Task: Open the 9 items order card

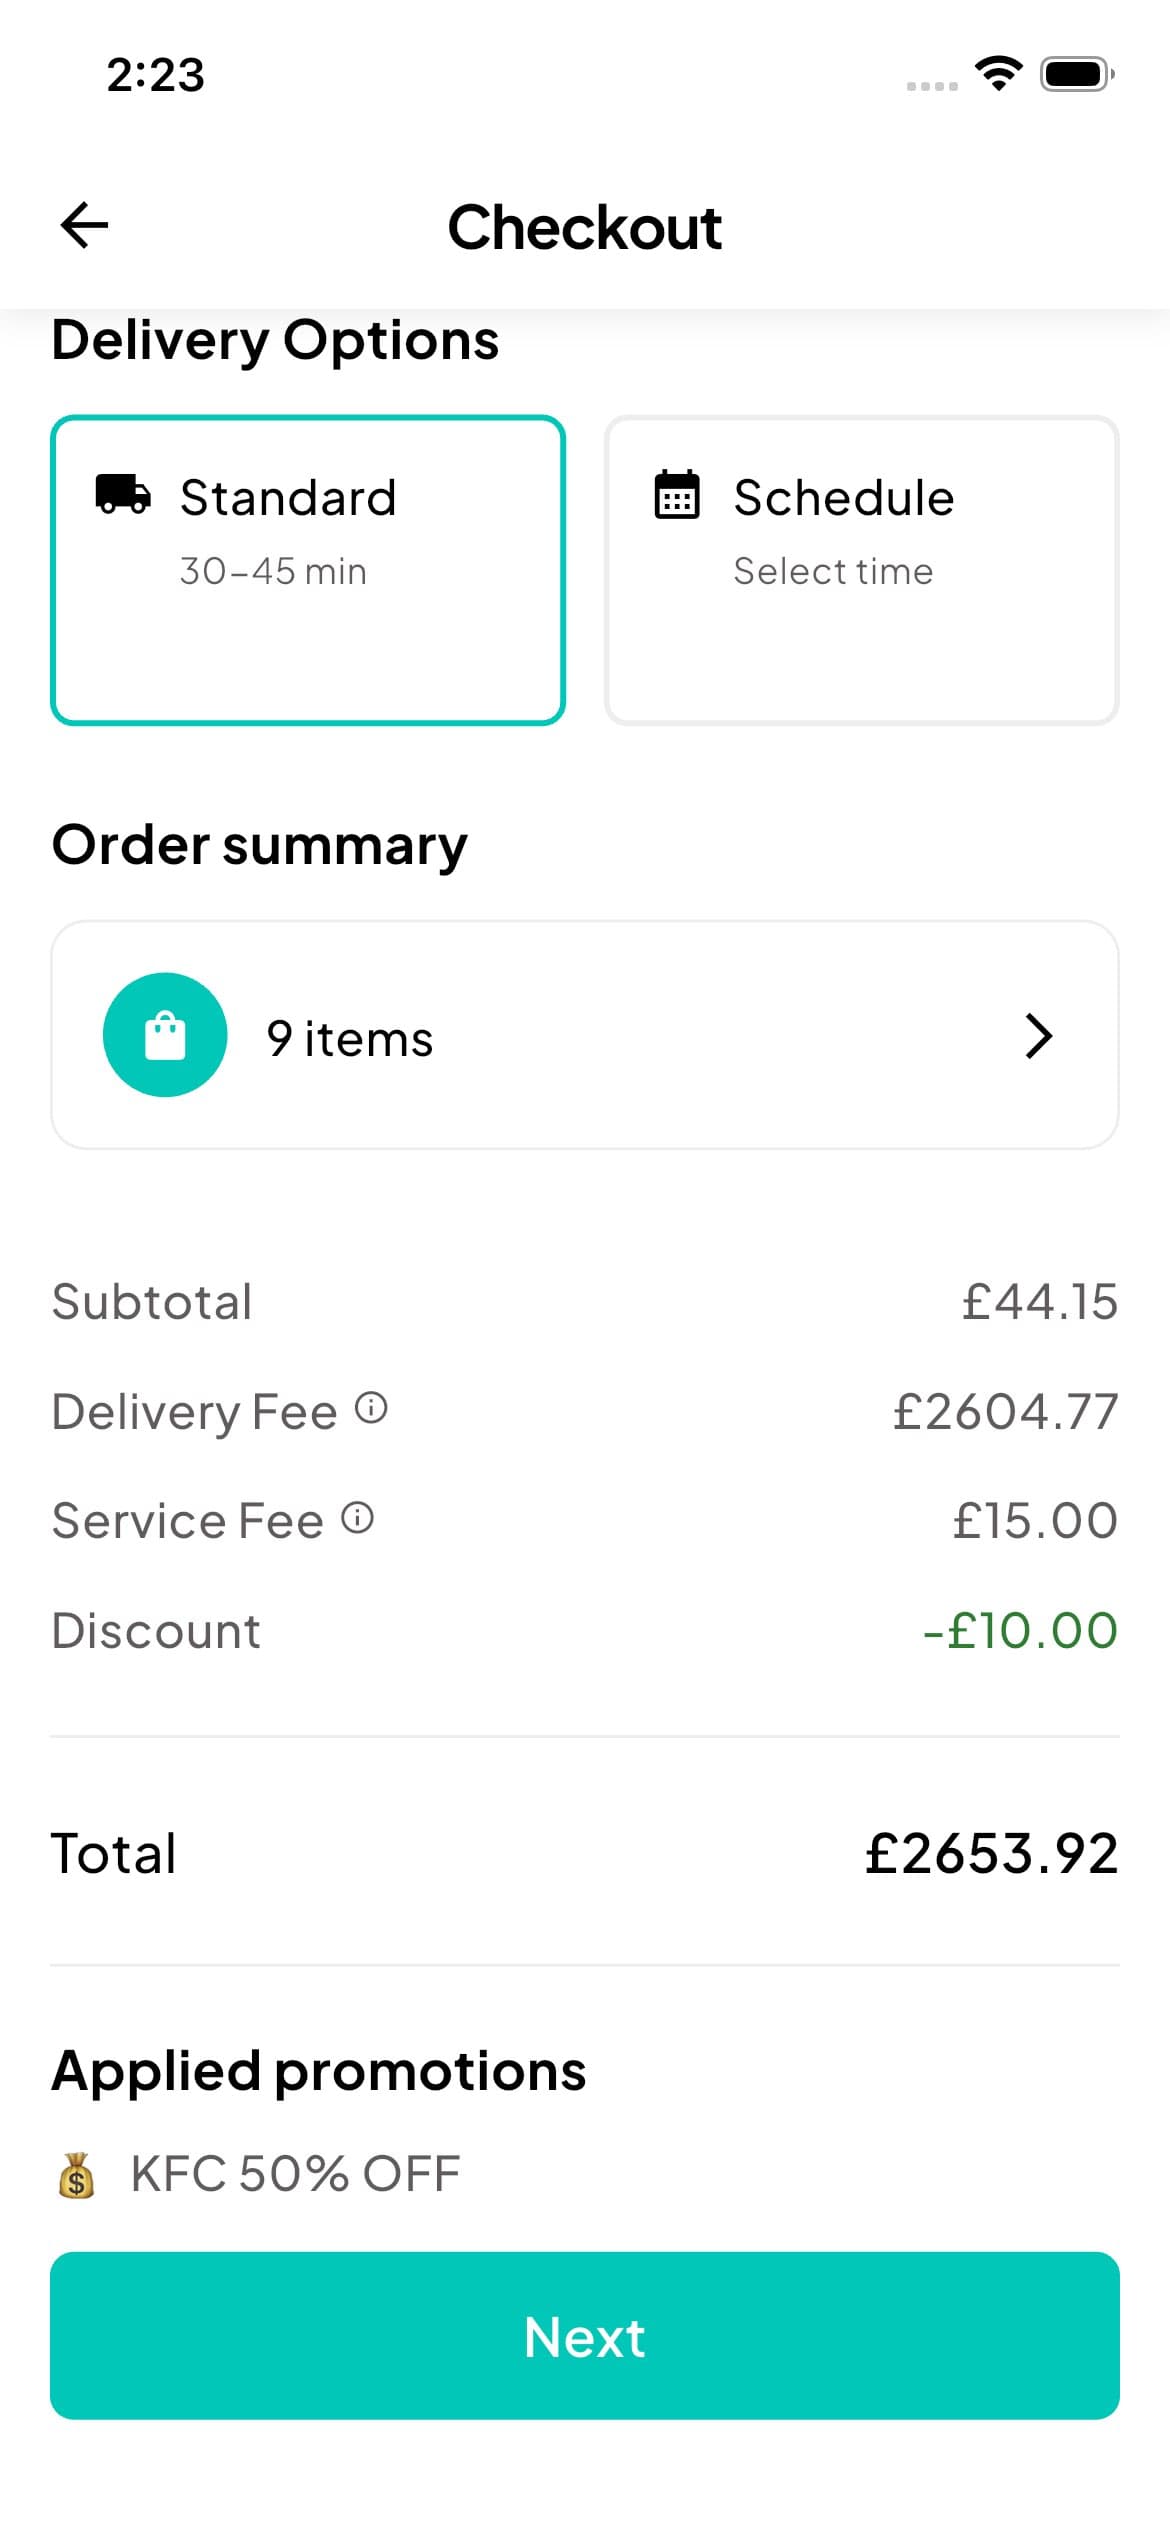Action: [584, 1035]
